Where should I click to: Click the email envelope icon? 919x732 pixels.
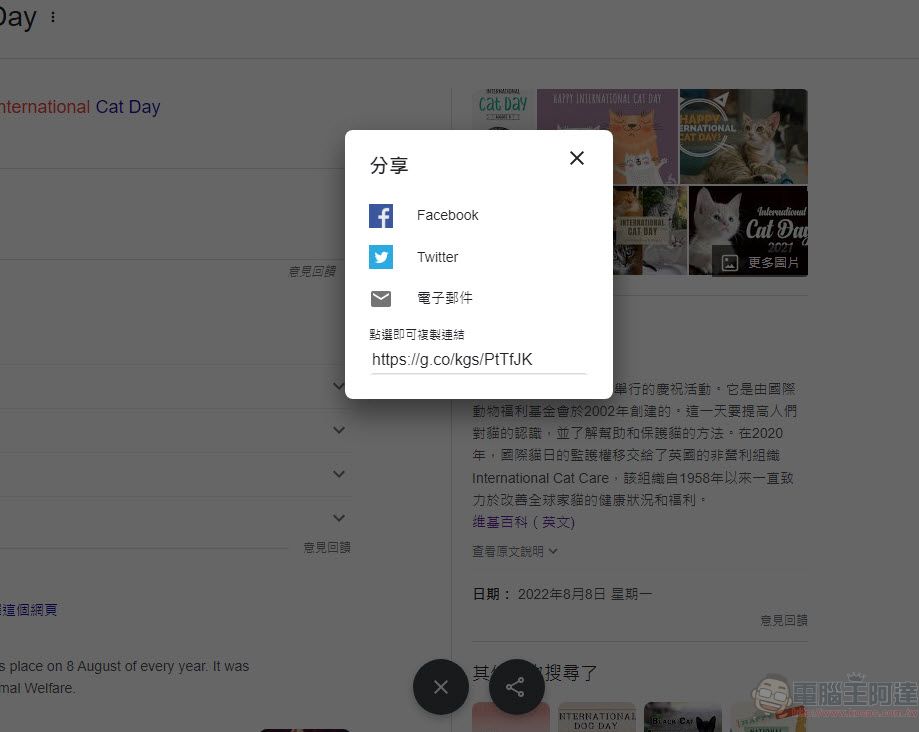coord(381,299)
